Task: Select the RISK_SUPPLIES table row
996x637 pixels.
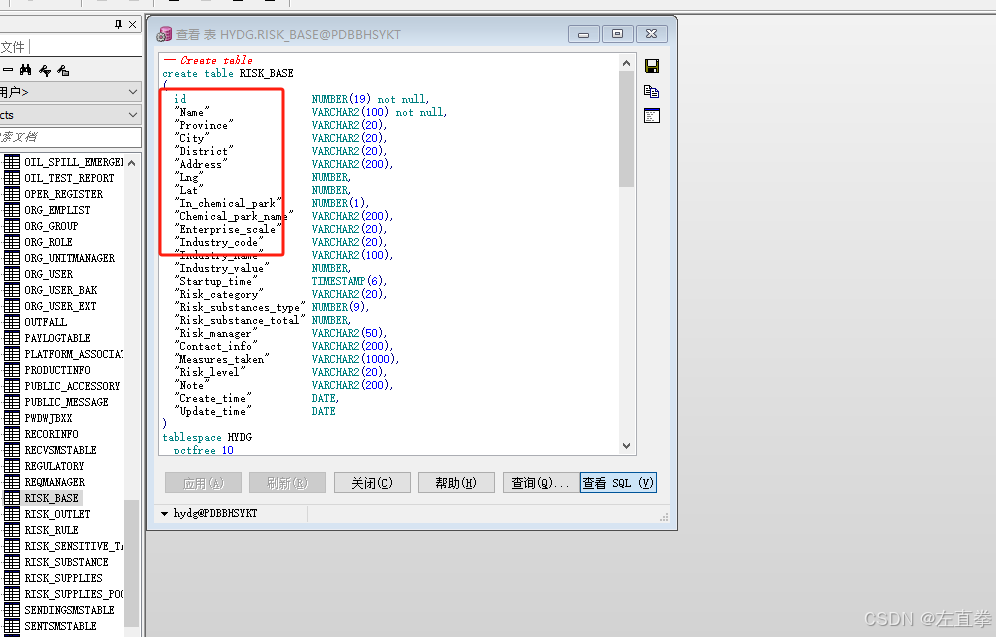Action: tap(64, 578)
